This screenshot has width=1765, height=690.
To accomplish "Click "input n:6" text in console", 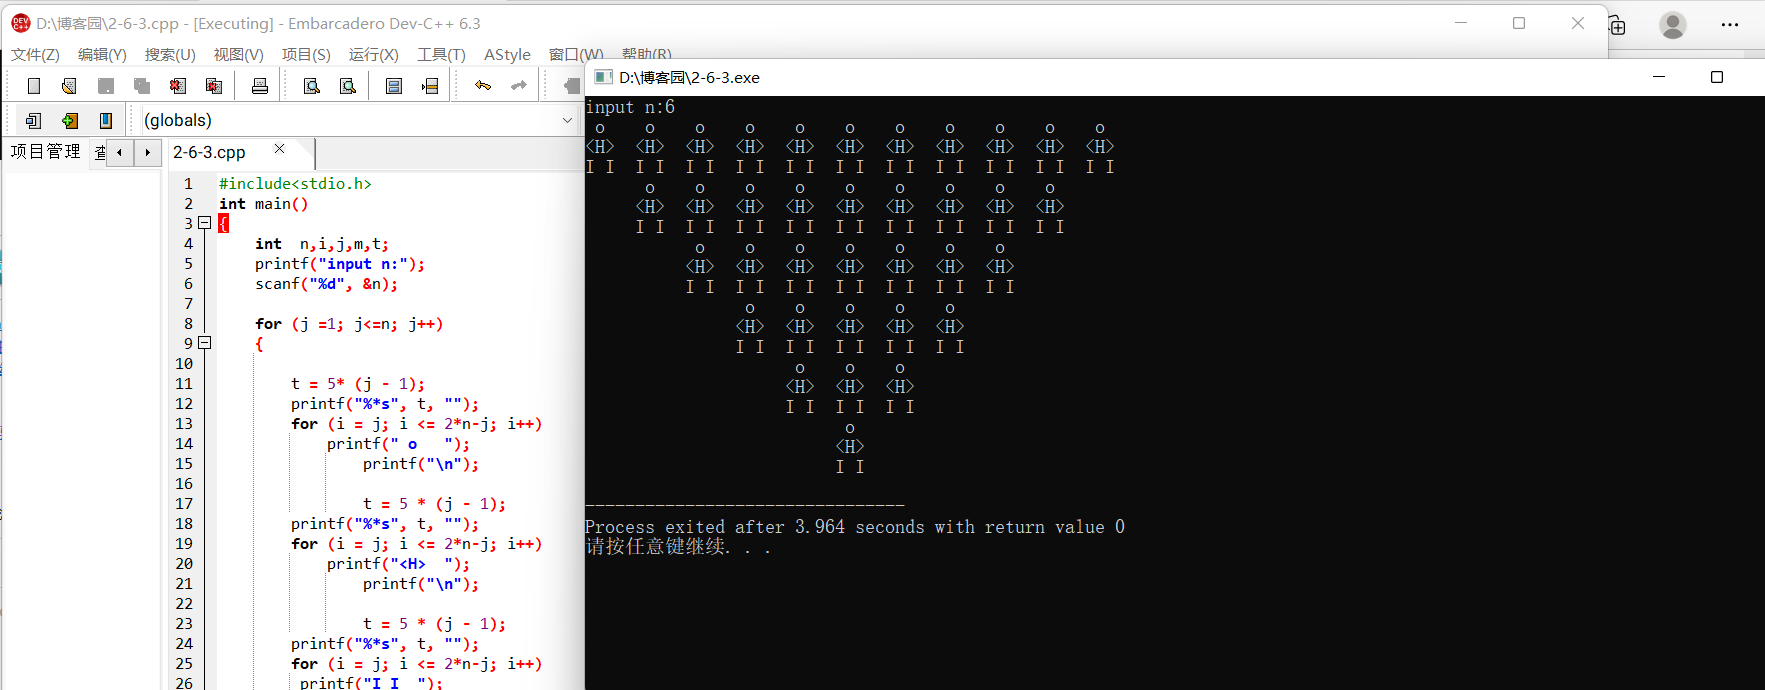I will [630, 107].
